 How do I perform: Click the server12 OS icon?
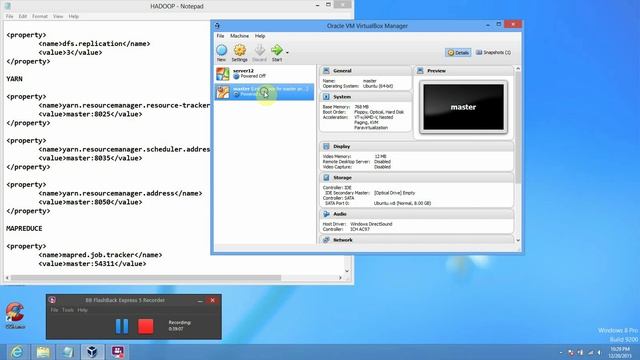coord(223,74)
